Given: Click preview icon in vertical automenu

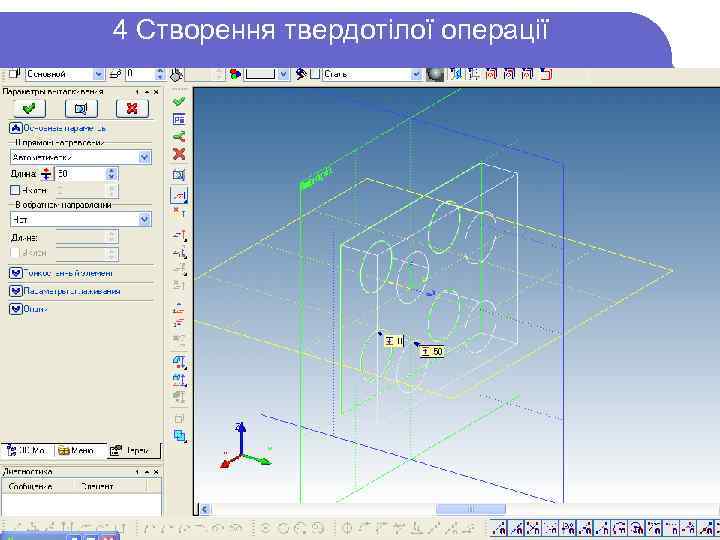Looking at the screenshot, I should [179, 175].
